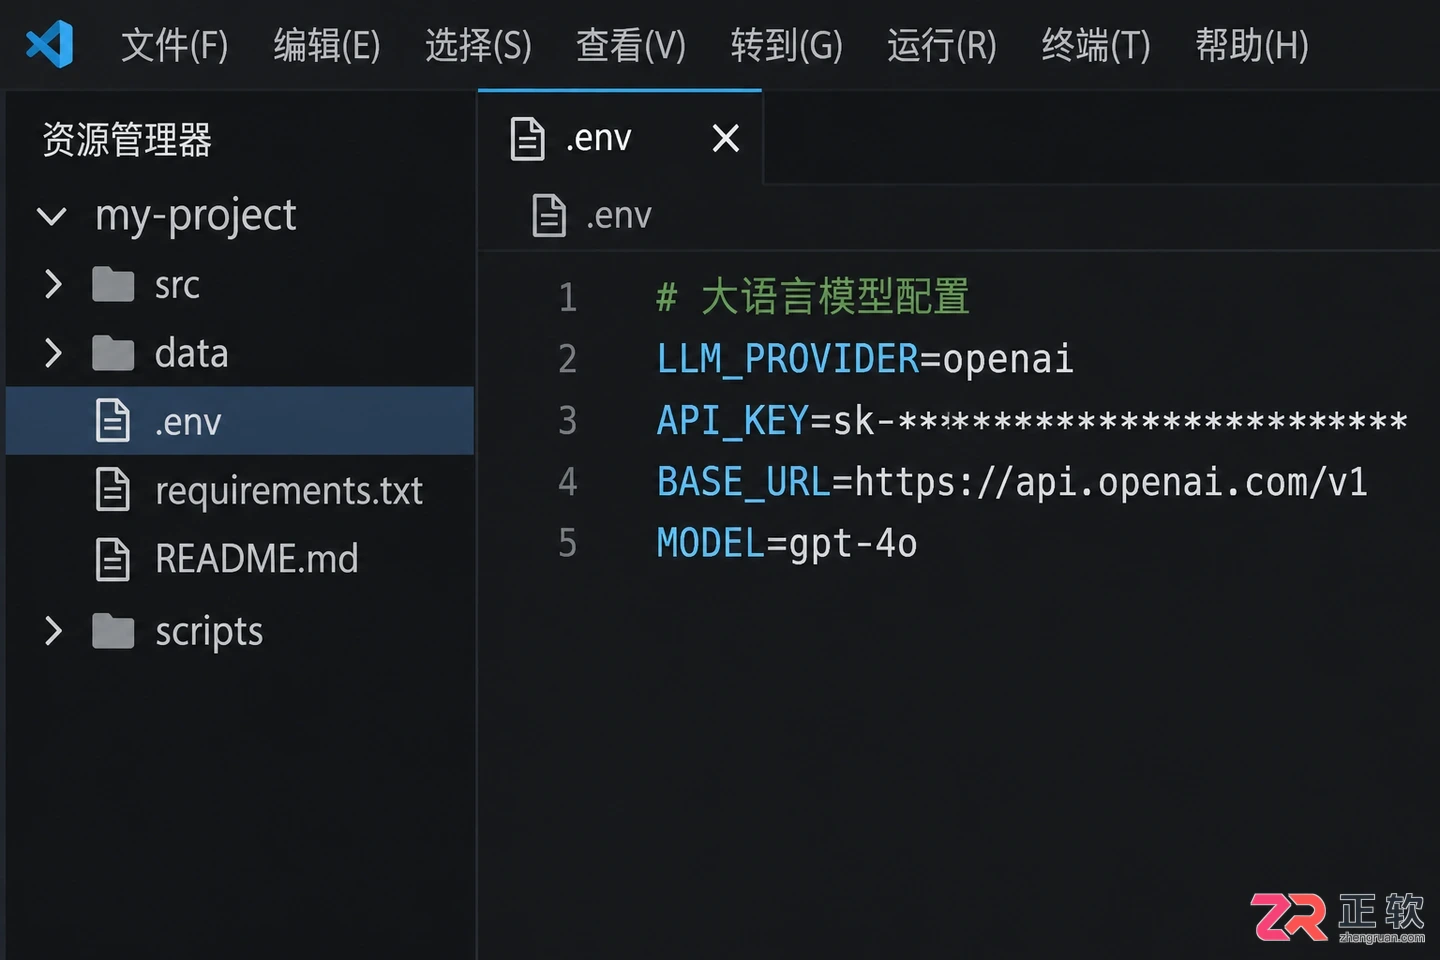Click the gpt-4o value
This screenshot has height=960, width=1440.
[x=853, y=545]
